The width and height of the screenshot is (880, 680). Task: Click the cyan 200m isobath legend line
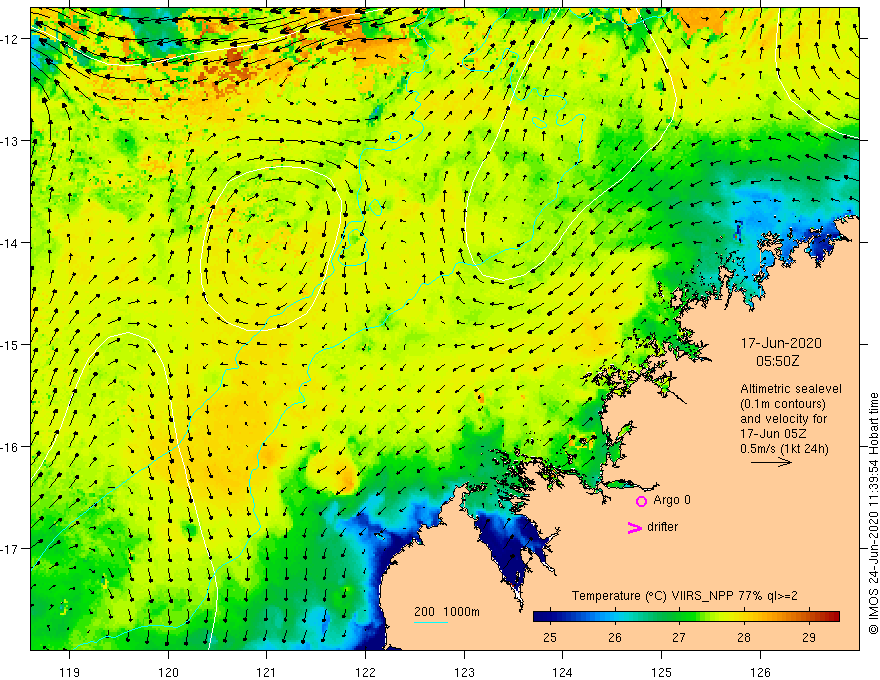[430, 622]
